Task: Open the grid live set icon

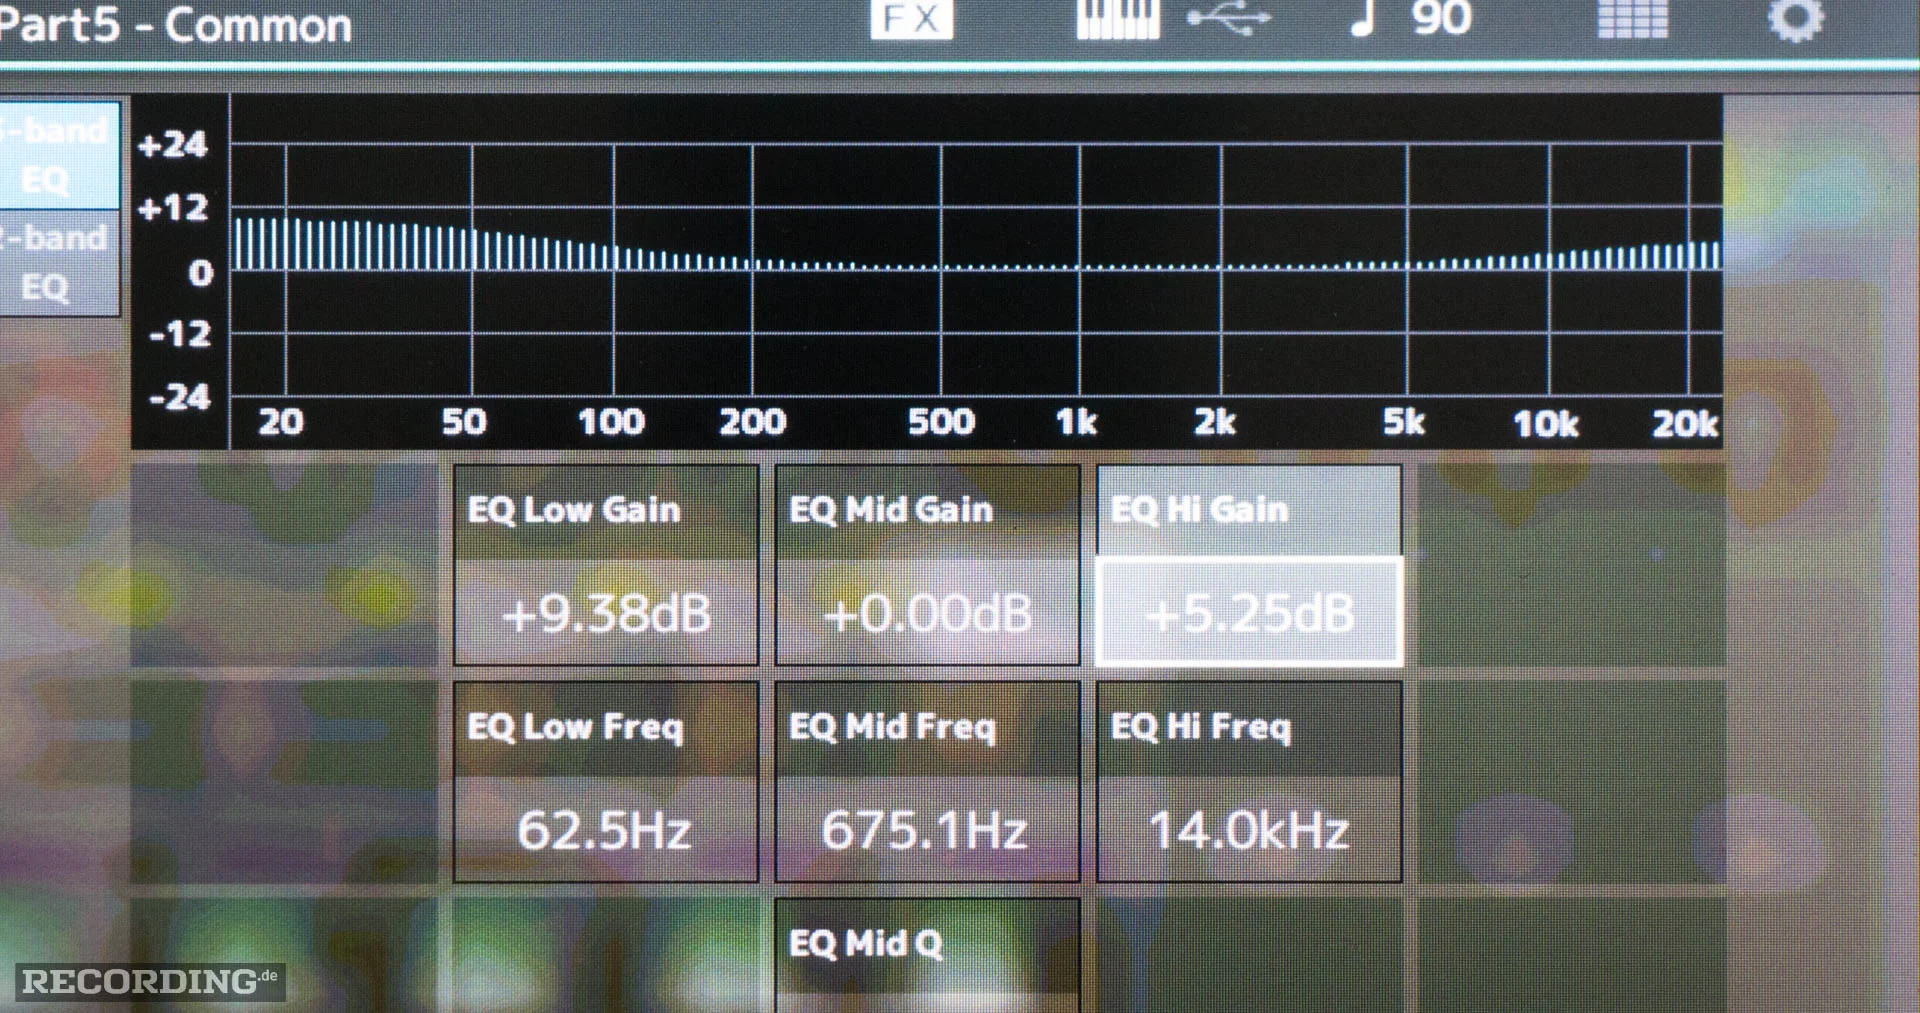Action: pyautogui.click(x=1632, y=18)
